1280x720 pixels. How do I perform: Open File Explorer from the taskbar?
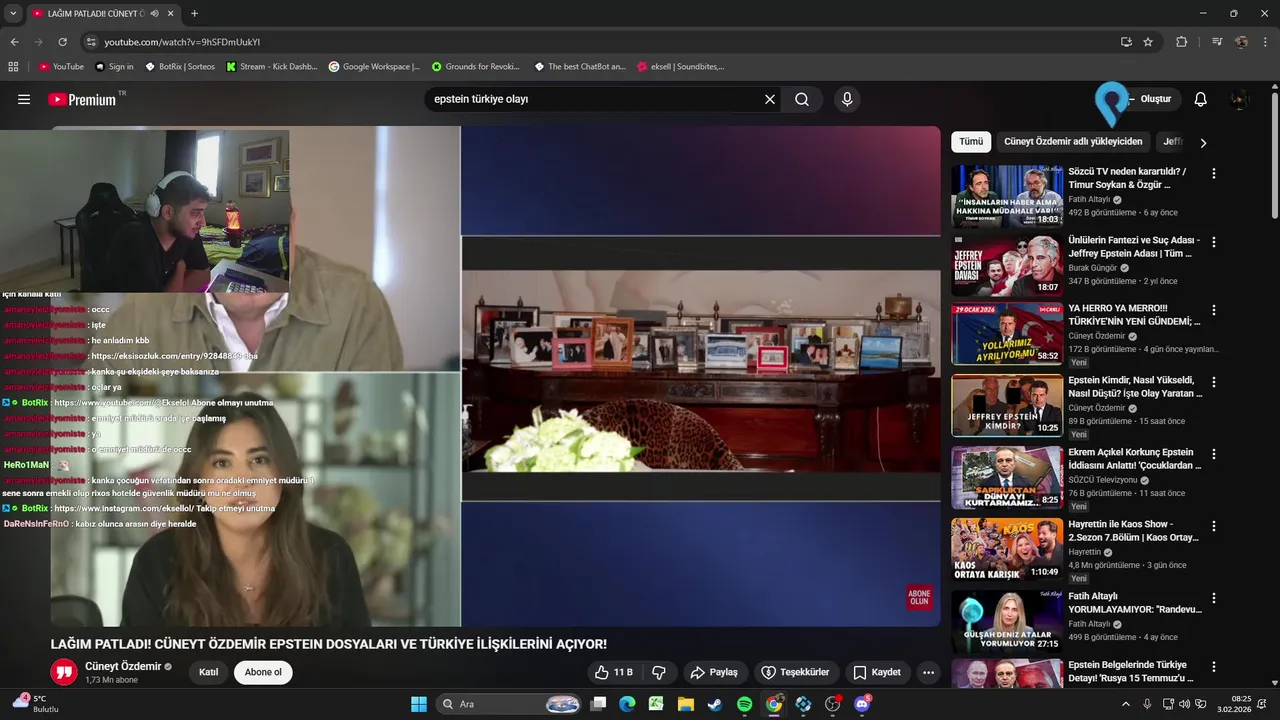pos(686,704)
